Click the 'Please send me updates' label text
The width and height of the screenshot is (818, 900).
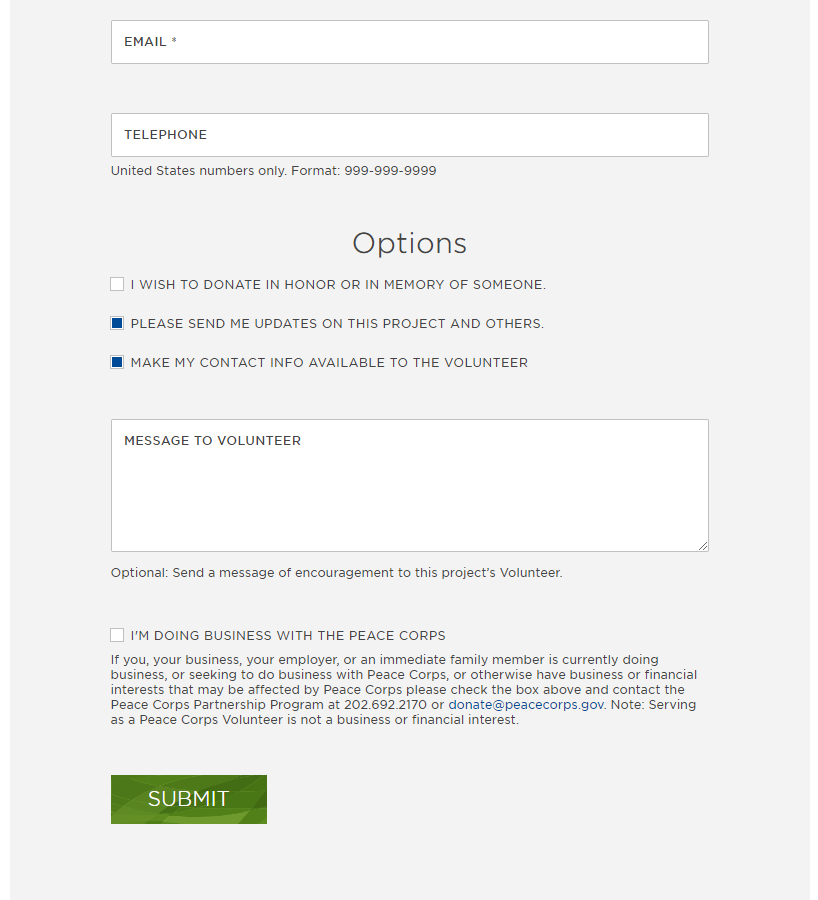(x=337, y=324)
